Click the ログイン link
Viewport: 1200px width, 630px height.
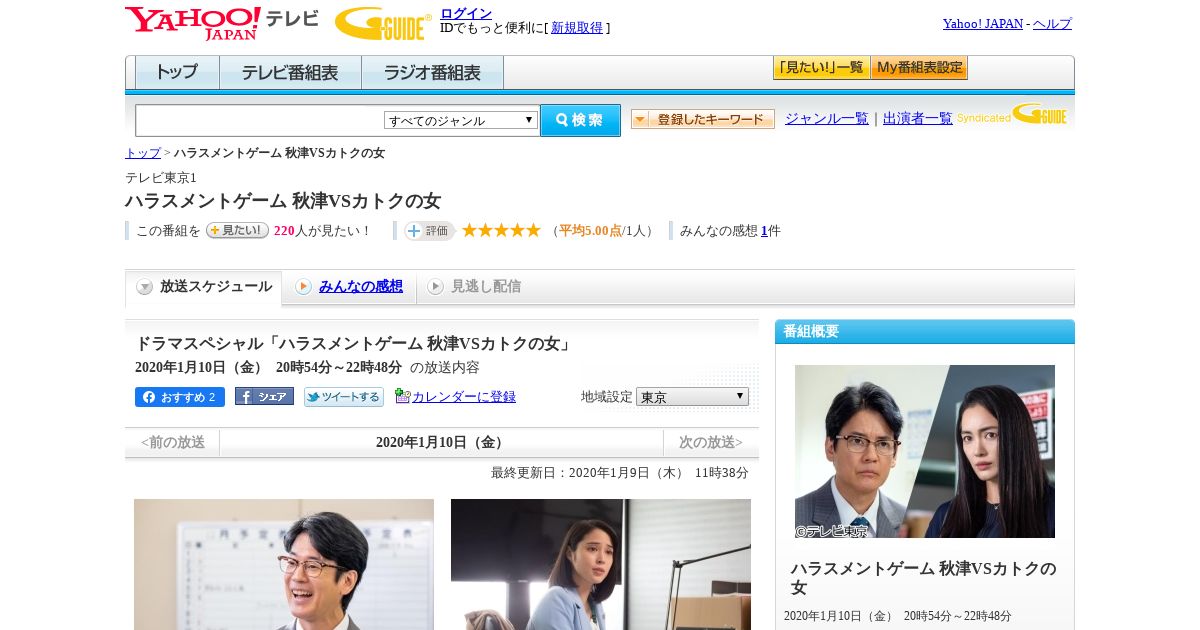click(466, 13)
